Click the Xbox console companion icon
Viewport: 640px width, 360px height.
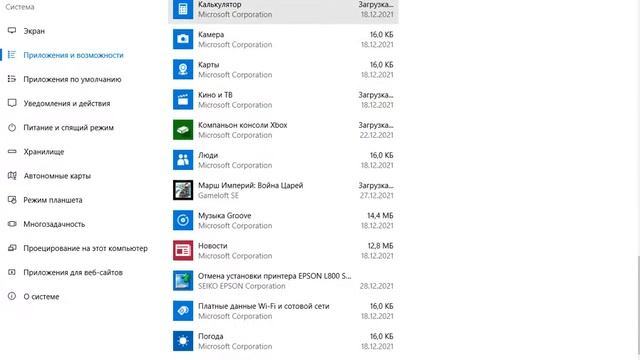pos(183,130)
